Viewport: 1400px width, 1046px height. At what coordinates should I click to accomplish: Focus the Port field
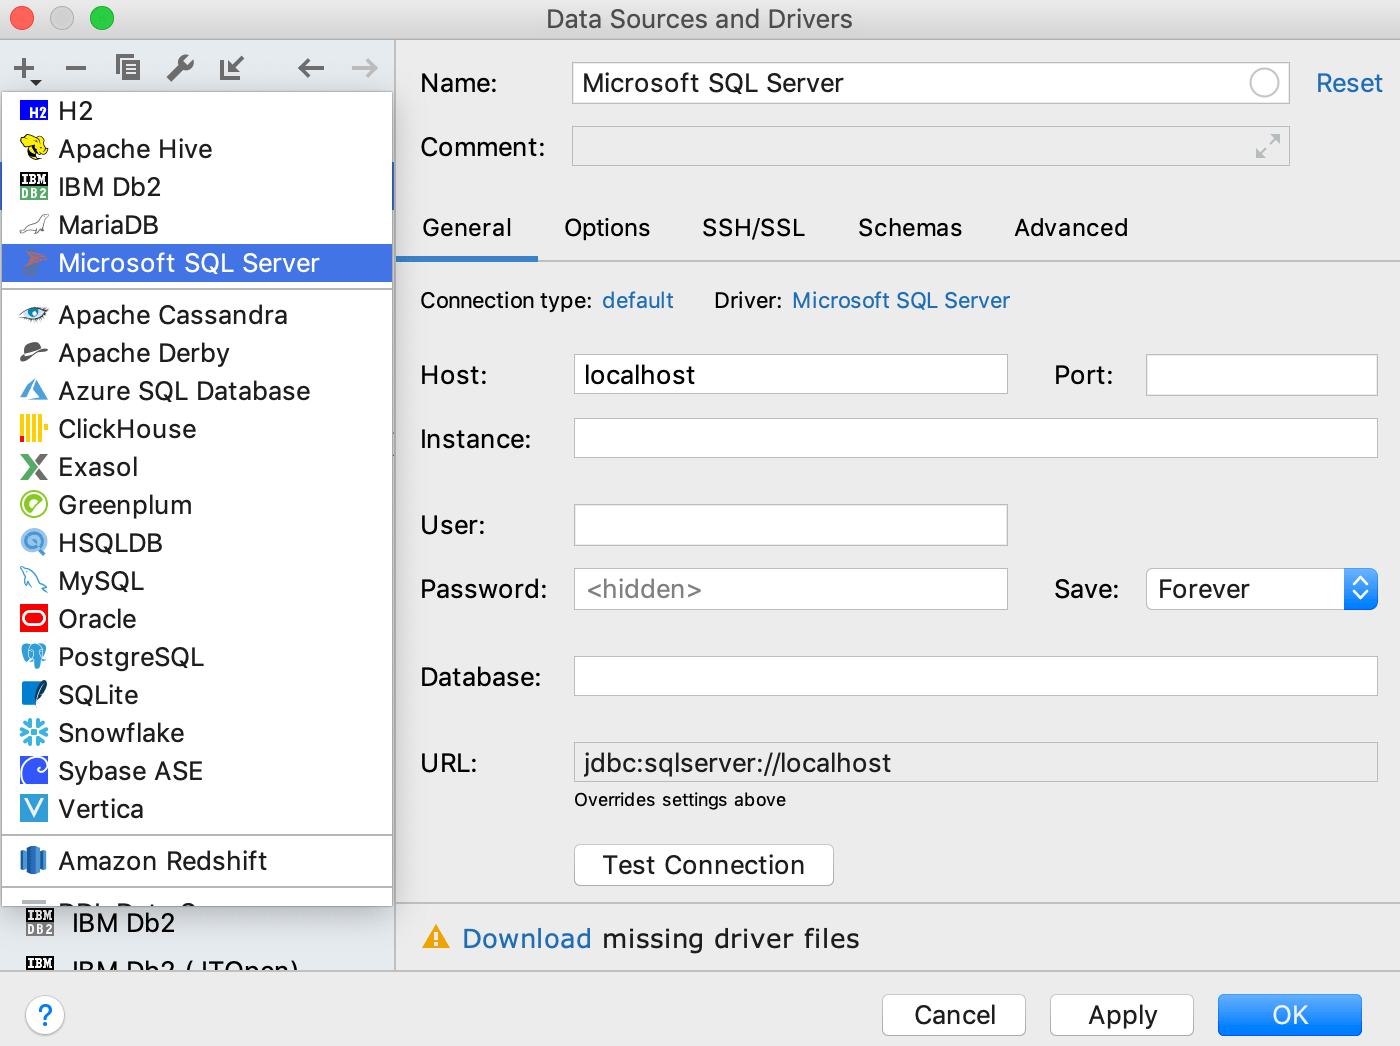click(x=1262, y=375)
